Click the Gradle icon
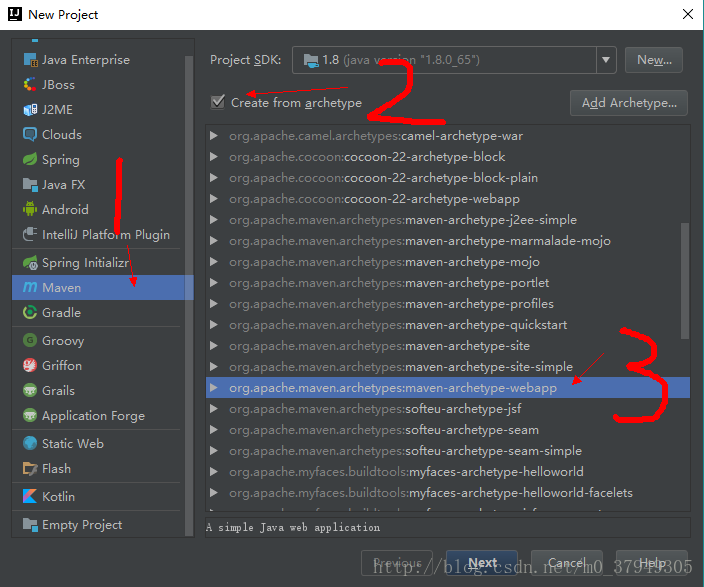This screenshot has width=704, height=587. pyautogui.click(x=30, y=313)
